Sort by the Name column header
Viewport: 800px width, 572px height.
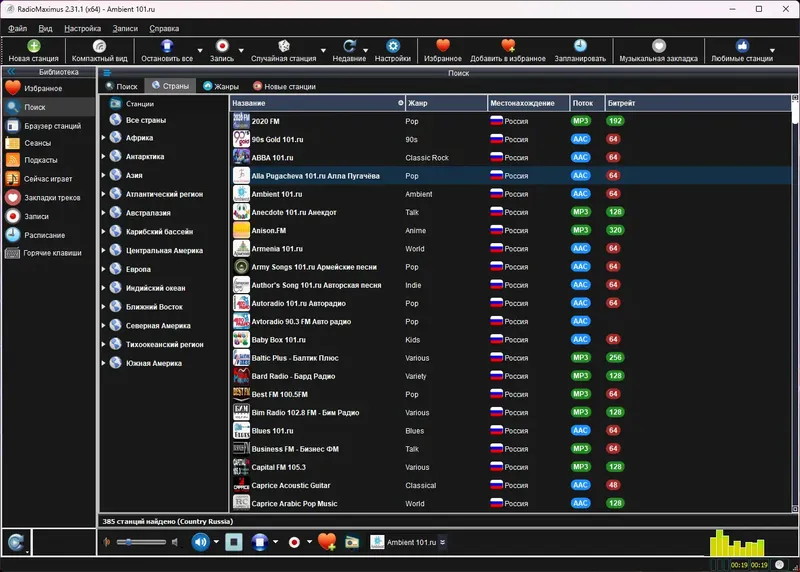click(x=317, y=103)
